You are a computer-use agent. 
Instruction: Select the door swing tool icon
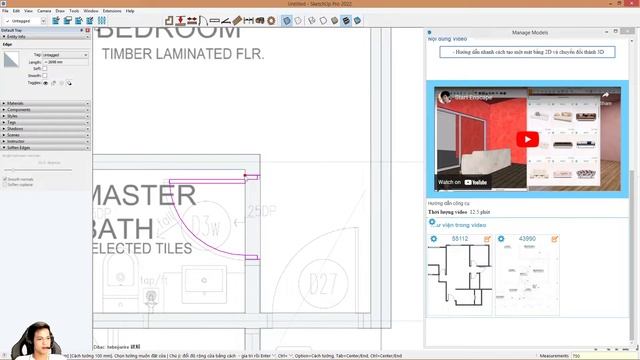(x=203, y=20)
